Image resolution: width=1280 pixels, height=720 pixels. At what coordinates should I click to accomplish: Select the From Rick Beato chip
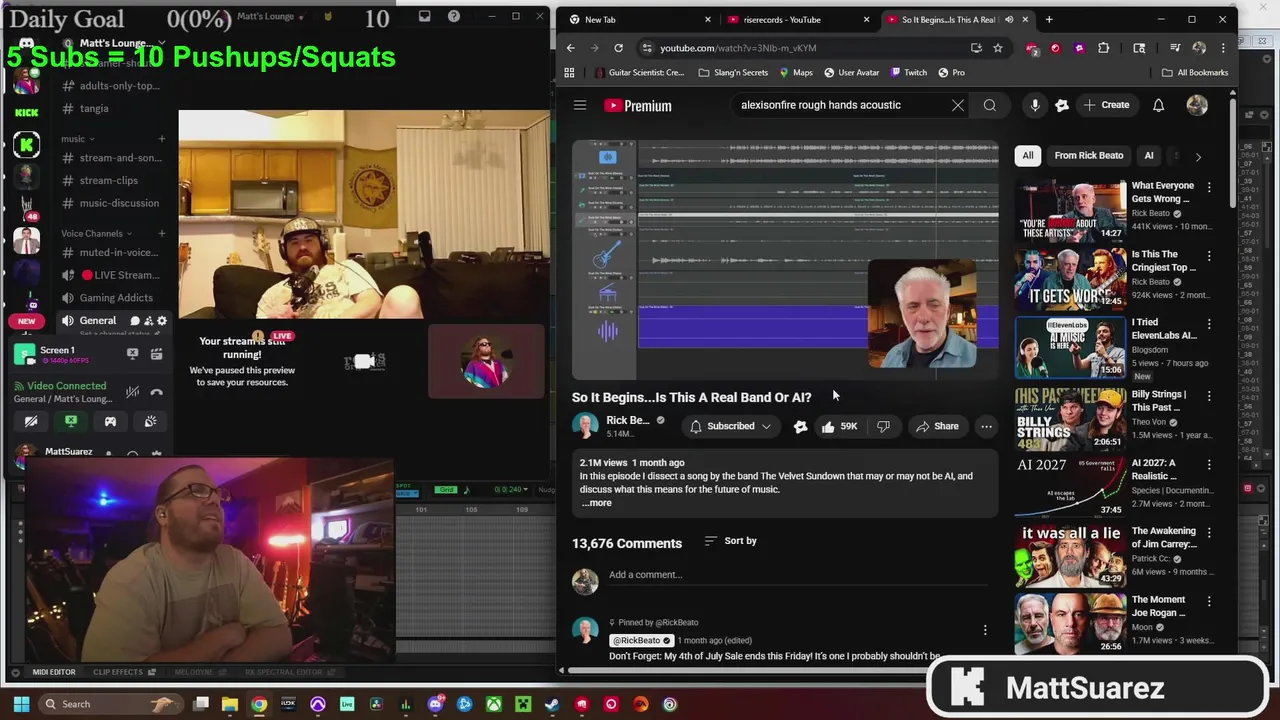click(1088, 155)
